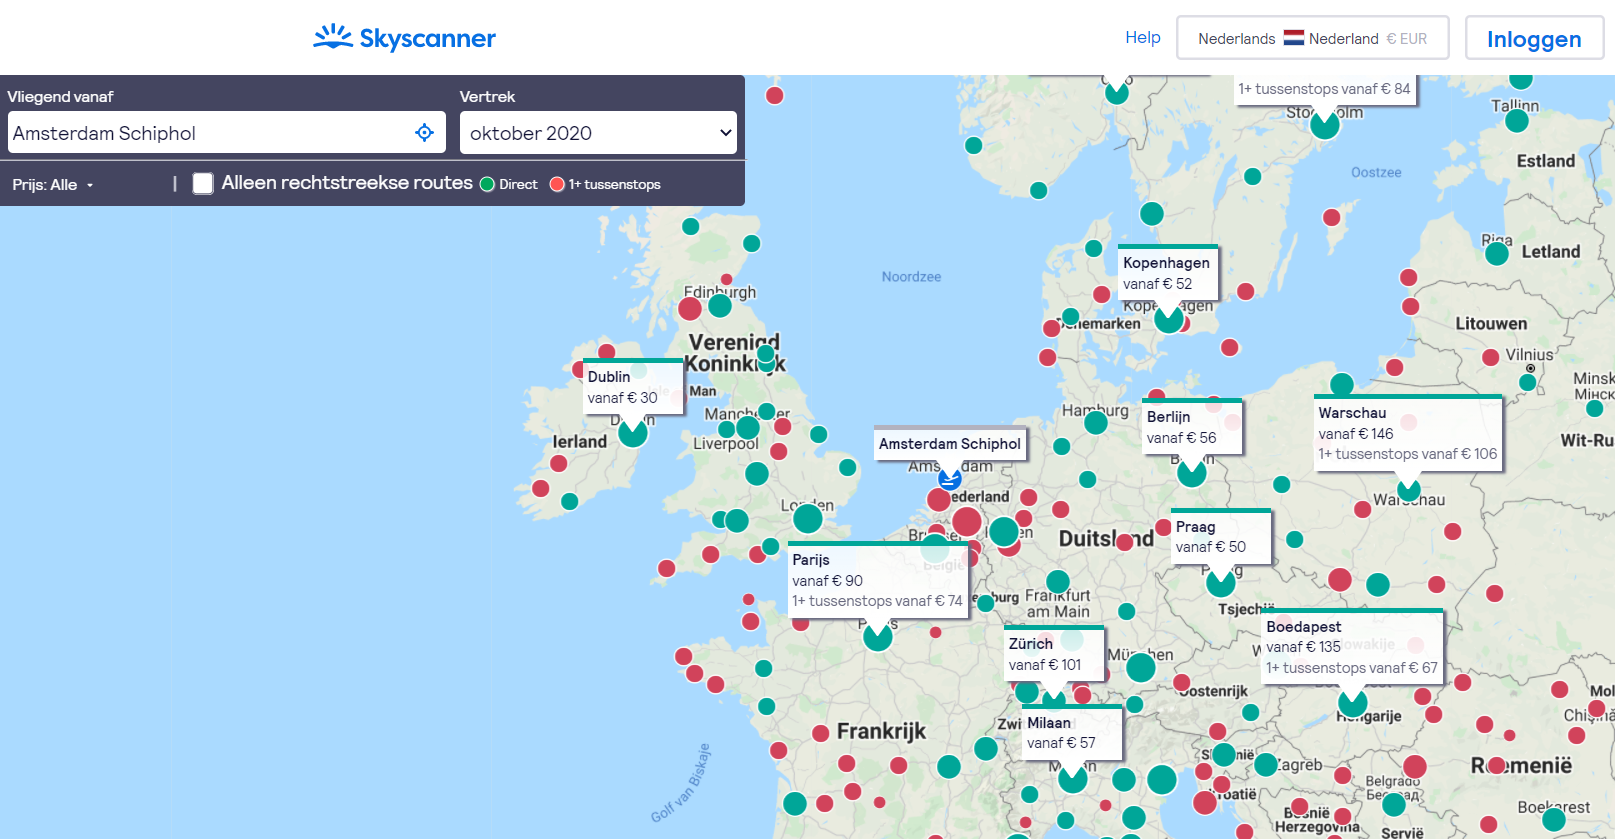Open the Zürich vanaf € 101 card

point(1054,654)
